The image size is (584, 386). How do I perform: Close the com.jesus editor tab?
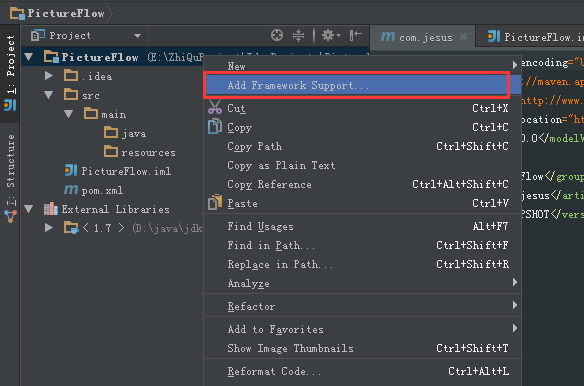click(463, 37)
